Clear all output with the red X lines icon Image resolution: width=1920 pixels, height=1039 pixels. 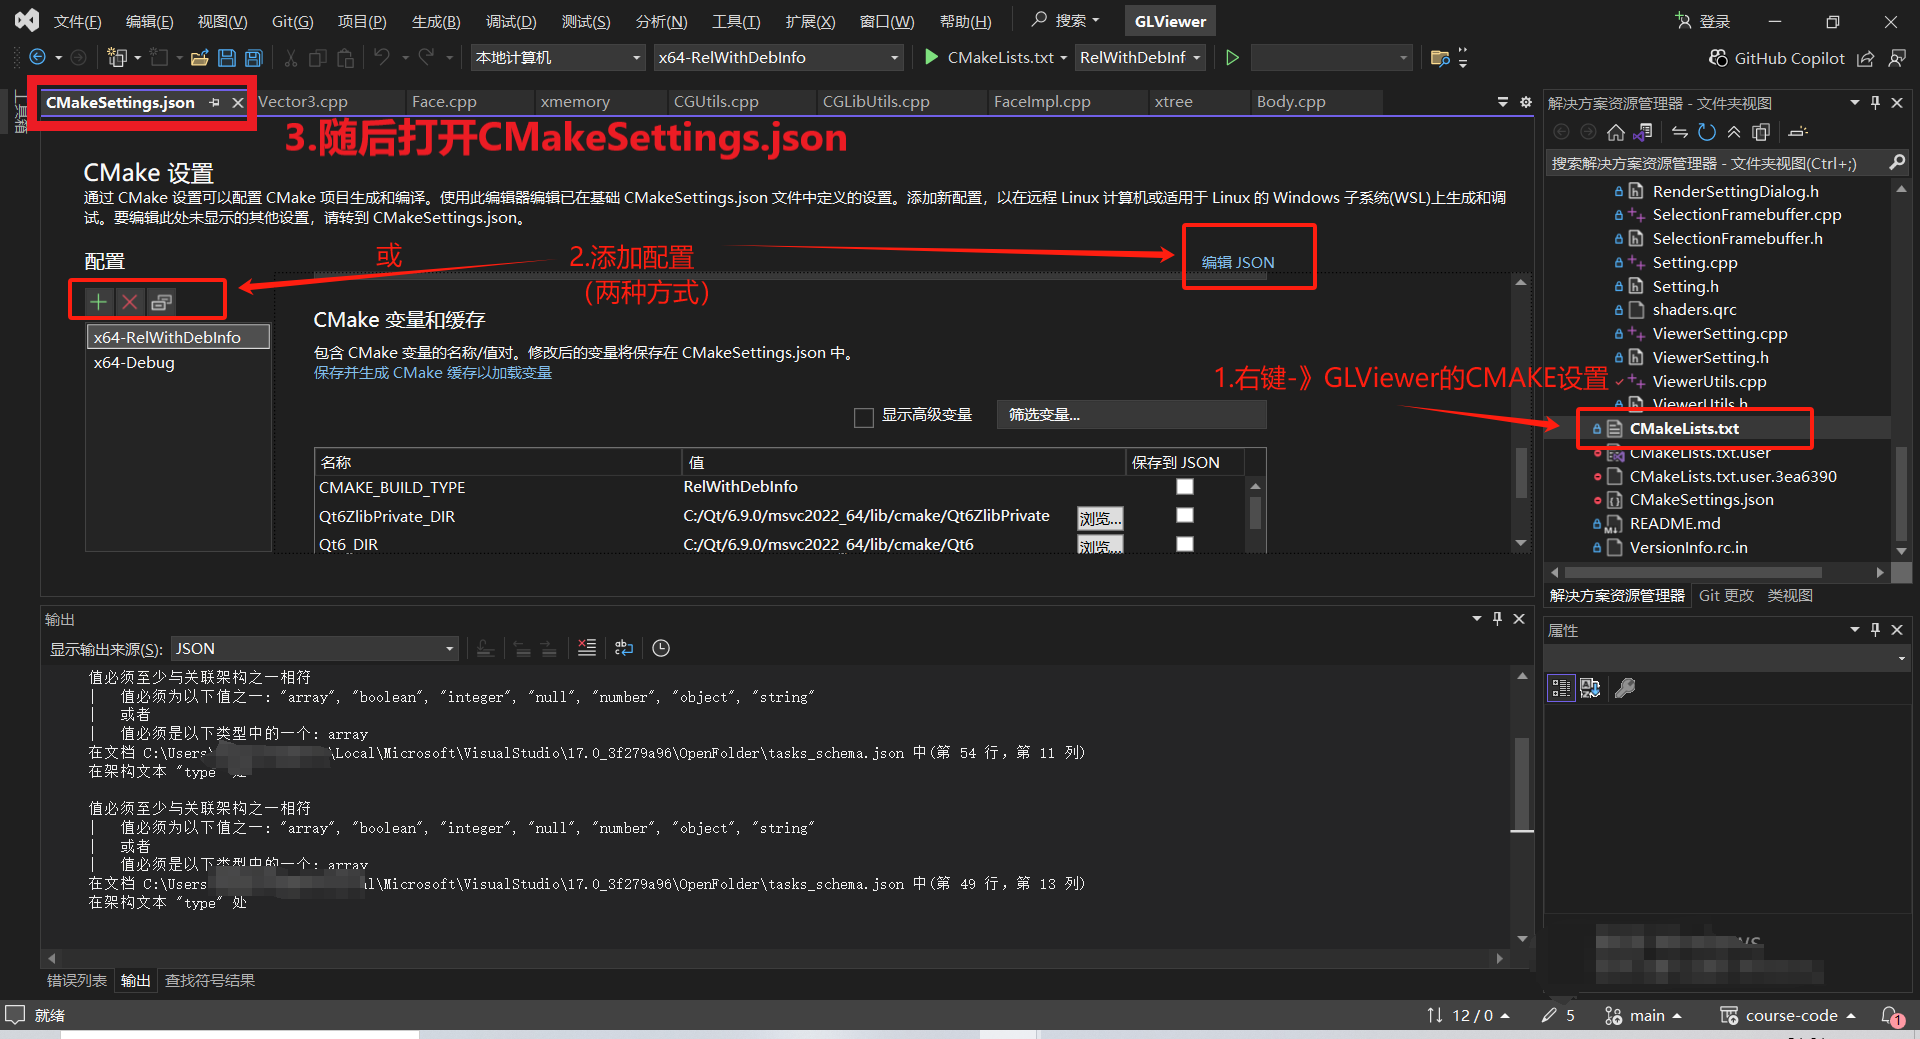(587, 648)
